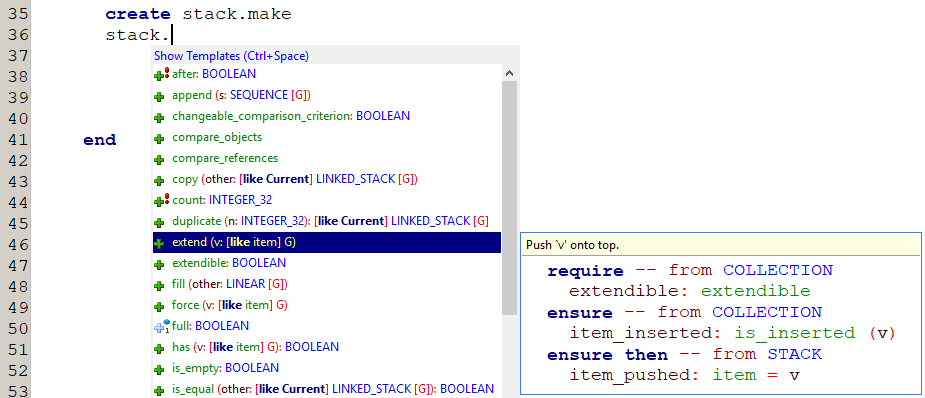Click the blue constant icon beside 'full: BOOLEAN'
The width and height of the screenshot is (925, 398).
[x=161, y=326]
